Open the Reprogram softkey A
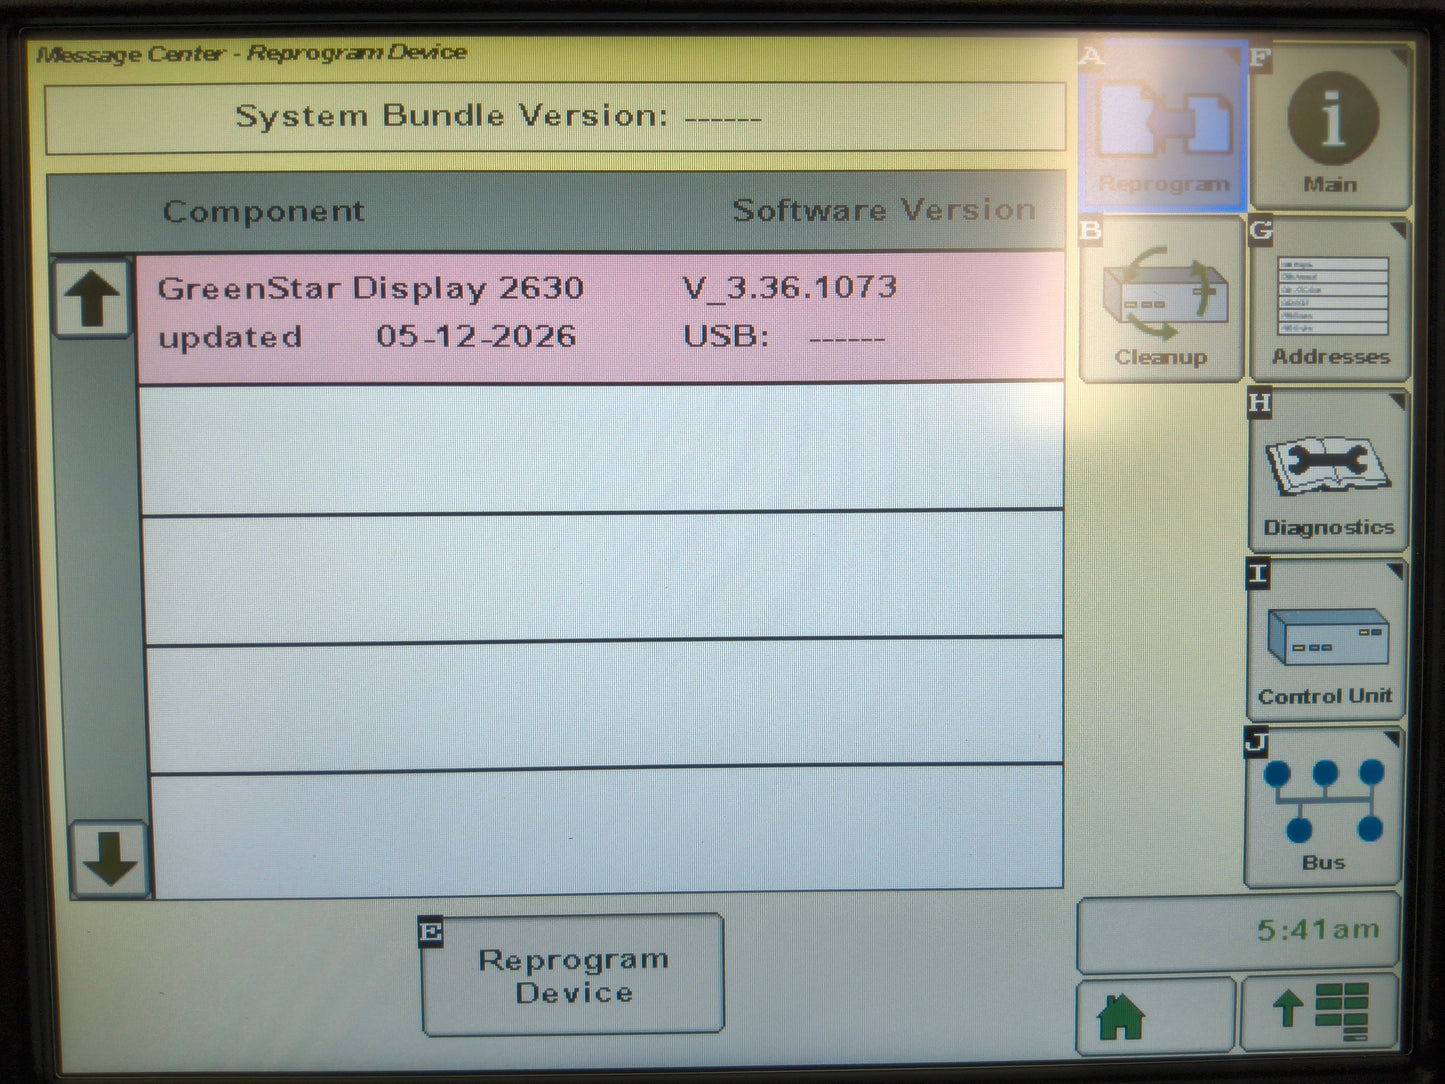 [x=1163, y=124]
